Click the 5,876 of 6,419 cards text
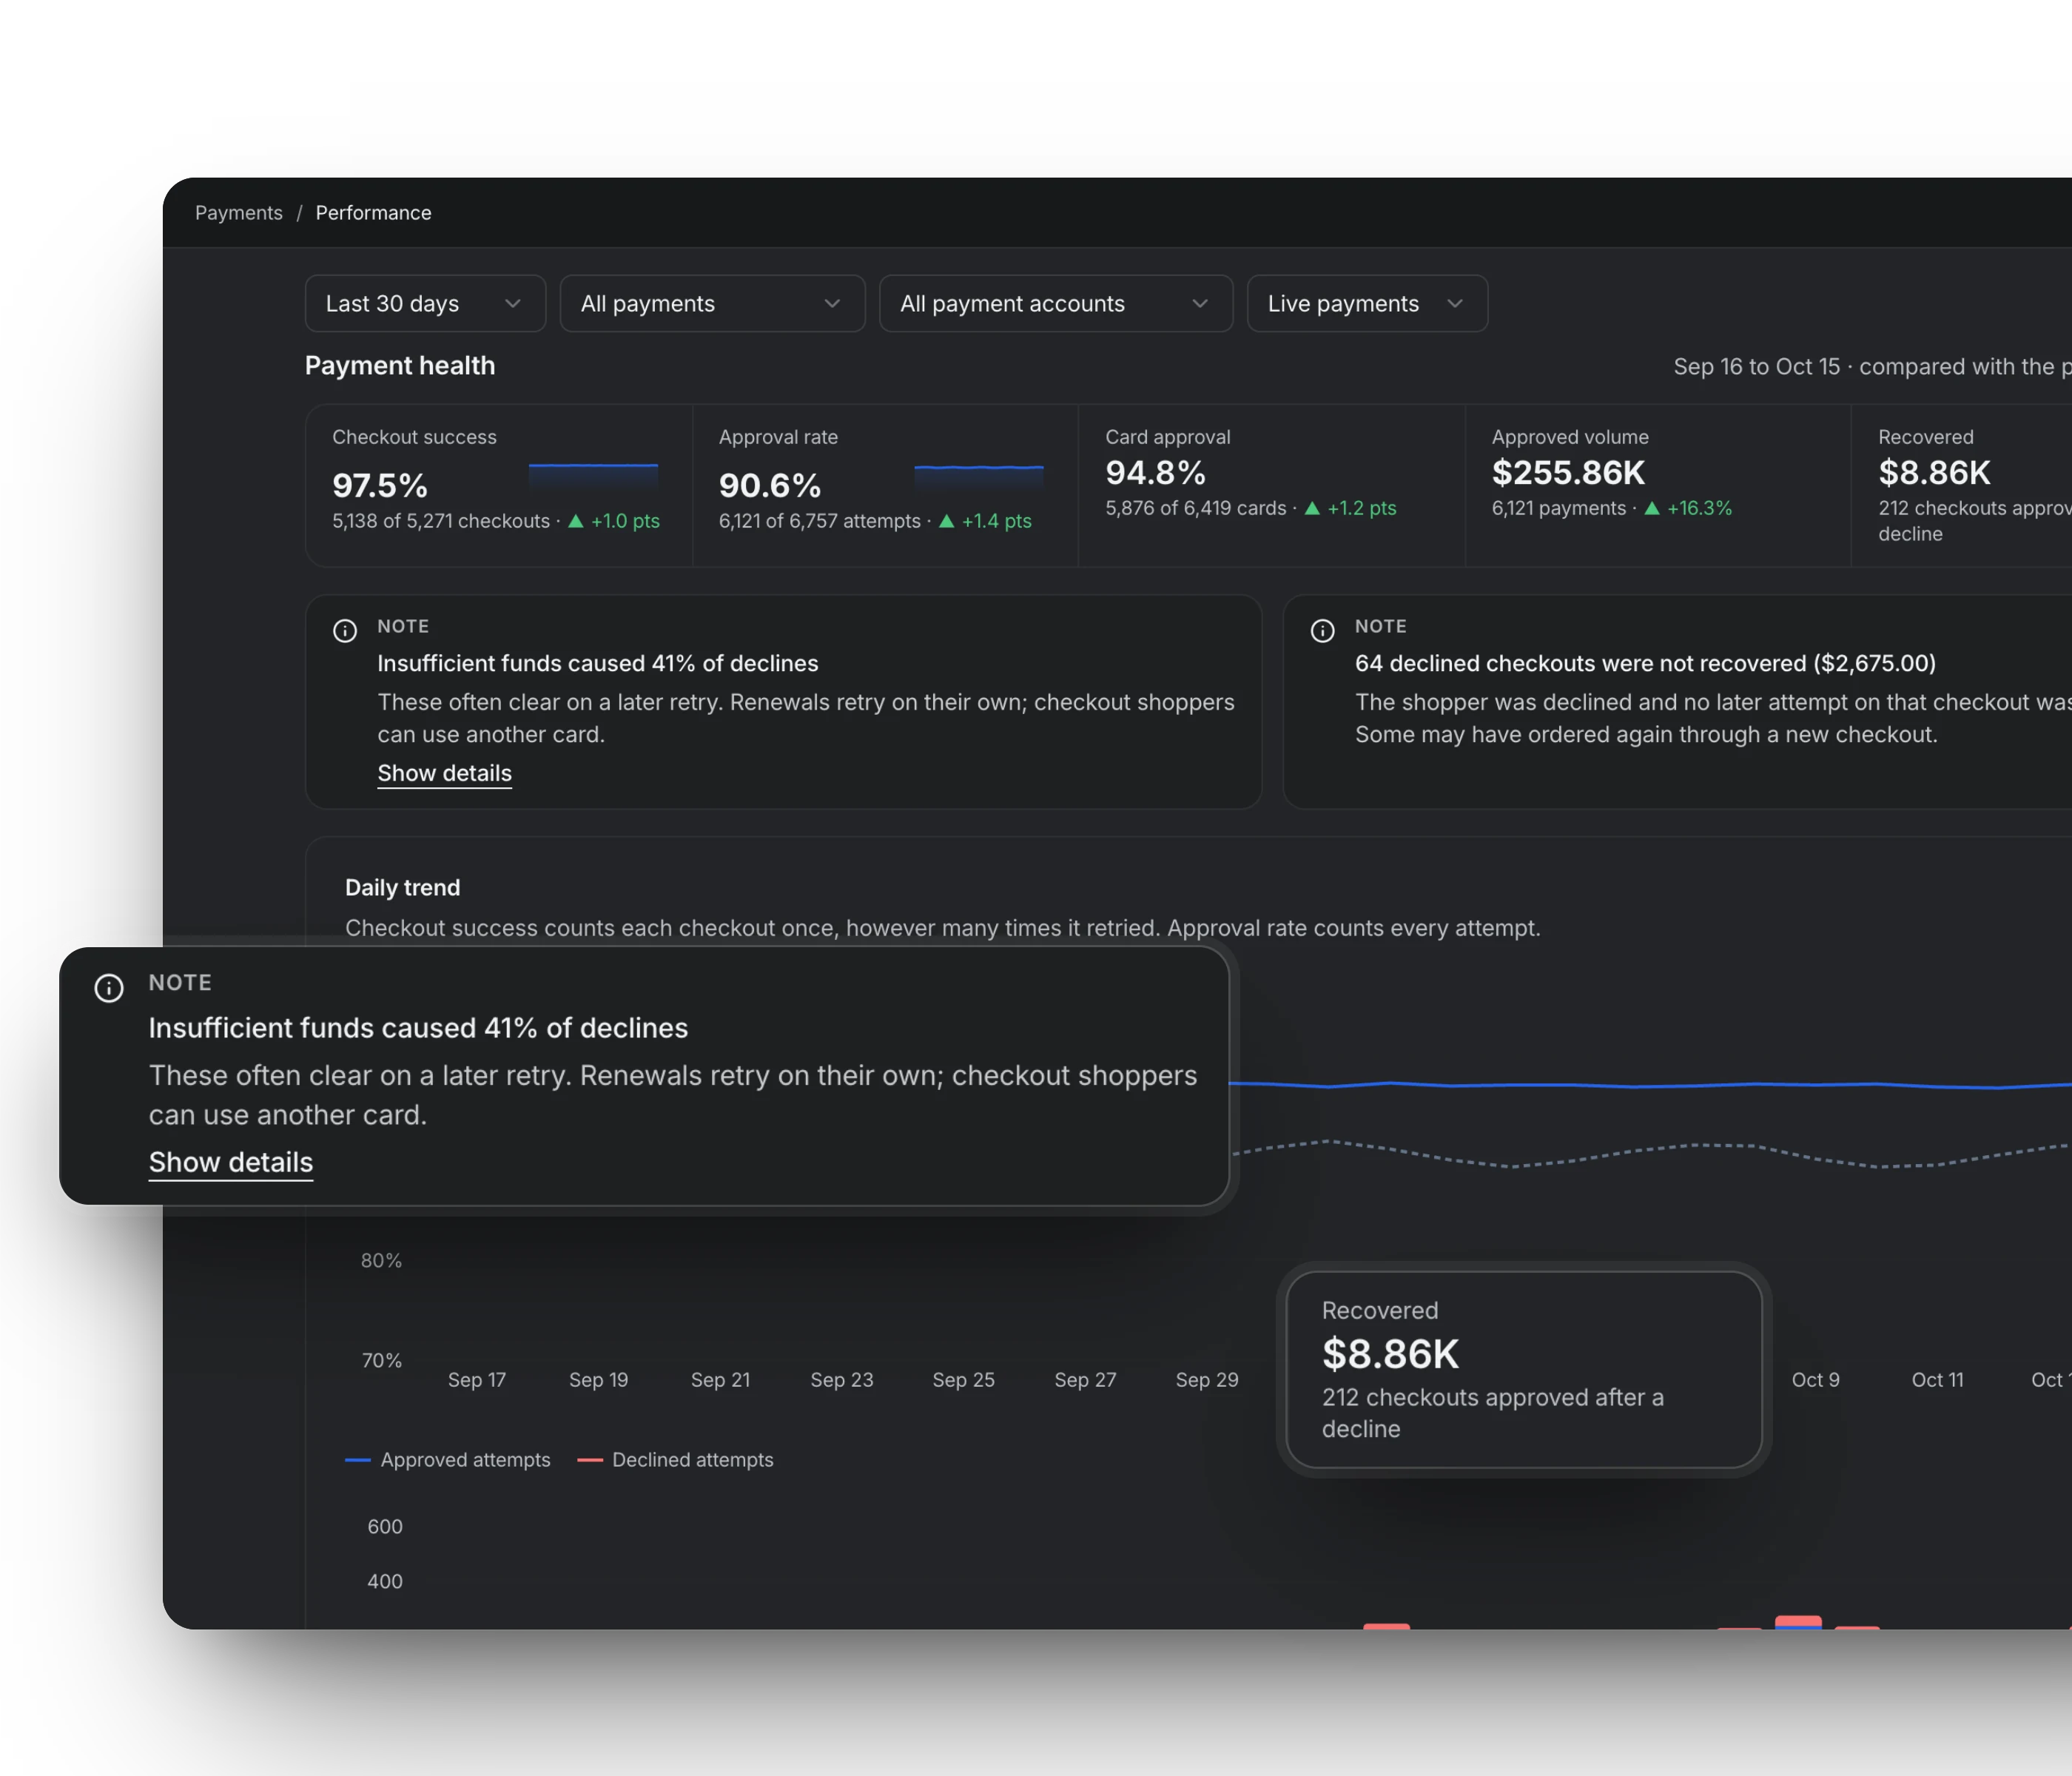Viewport: 2072px width, 1776px height. click(x=1196, y=508)
